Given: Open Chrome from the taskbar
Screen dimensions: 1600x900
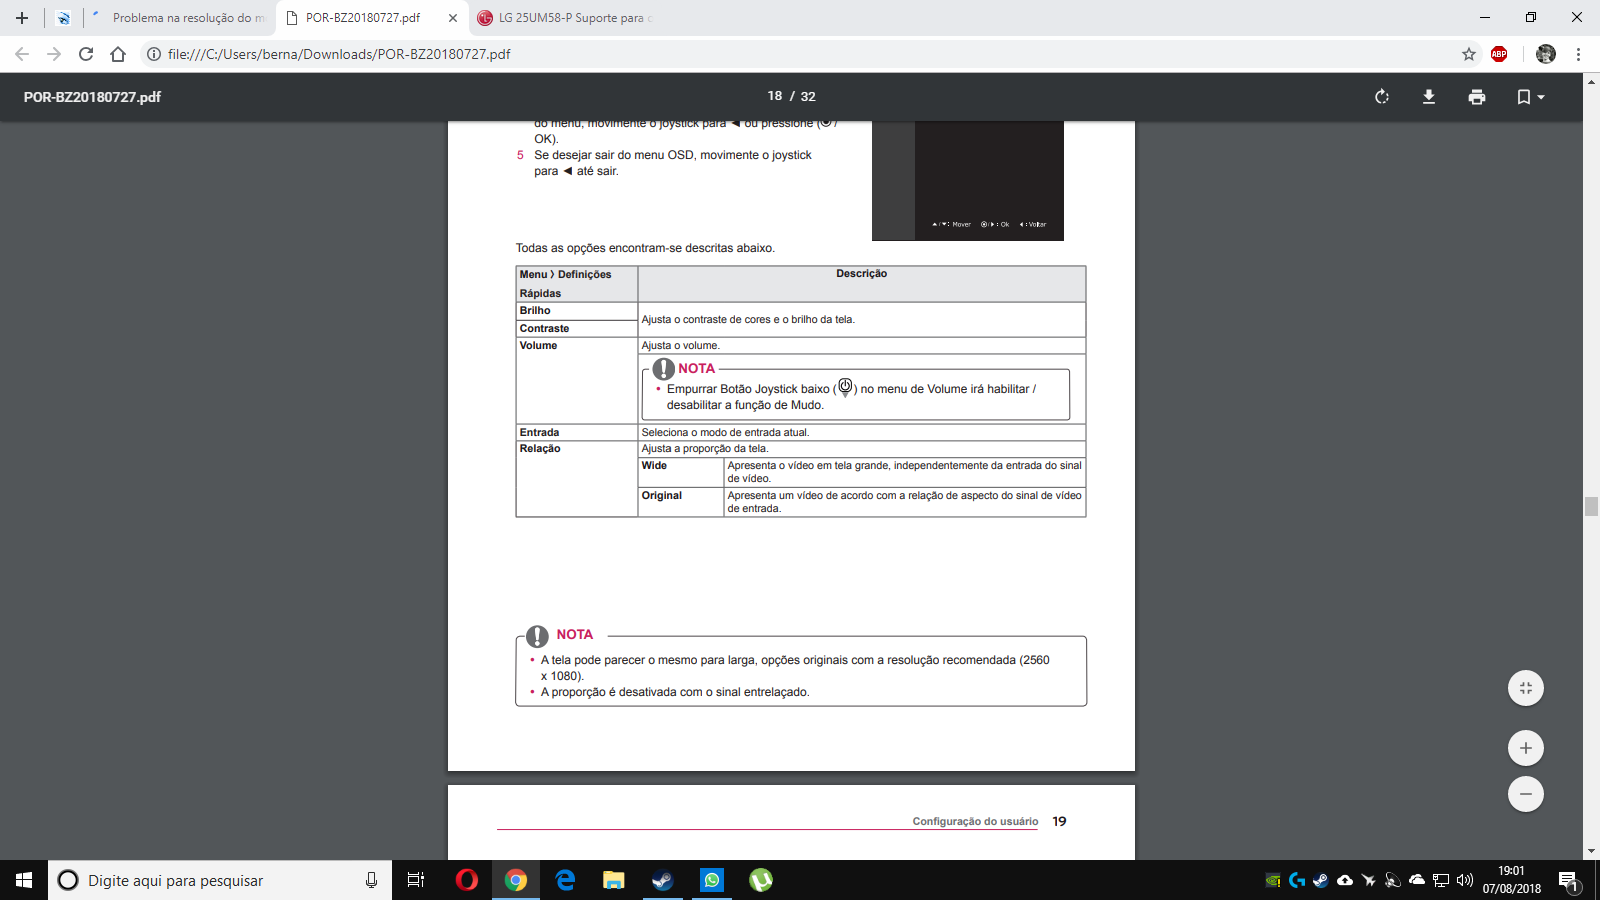Looking at the screenshot, I should (516, 880).
